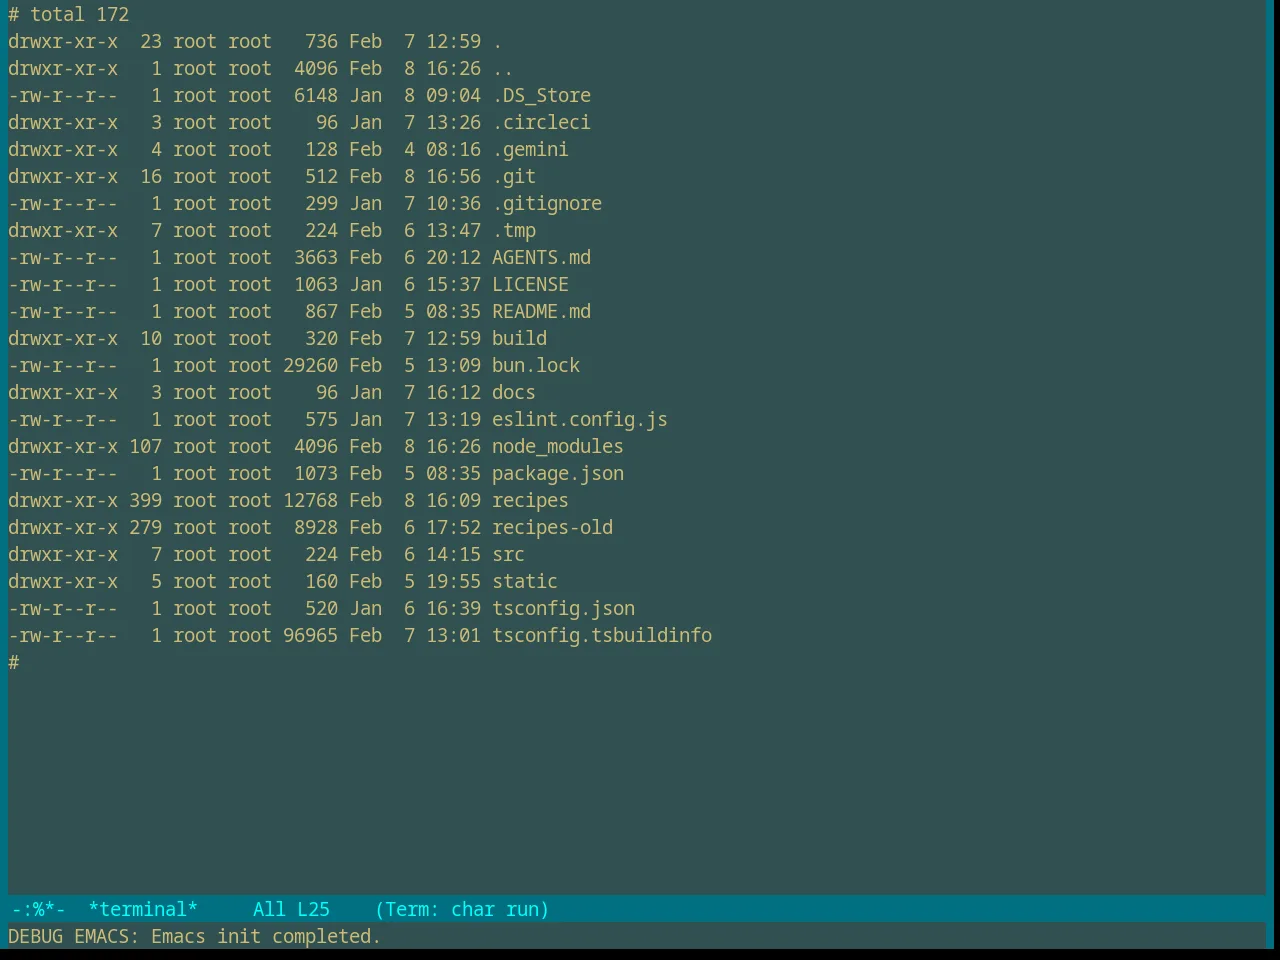Click the LICENSE file name
Viewport: 1280px width, 960px height.
coord(530,284)
